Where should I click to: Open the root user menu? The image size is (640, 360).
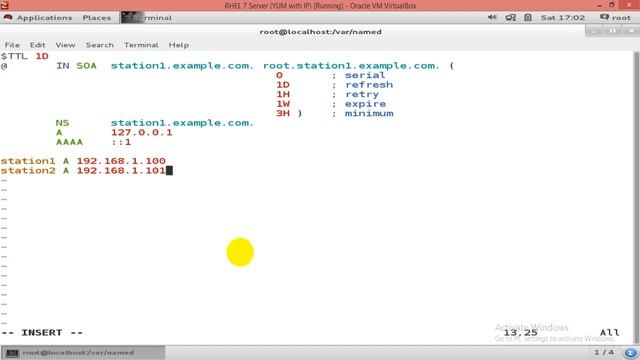616,18
